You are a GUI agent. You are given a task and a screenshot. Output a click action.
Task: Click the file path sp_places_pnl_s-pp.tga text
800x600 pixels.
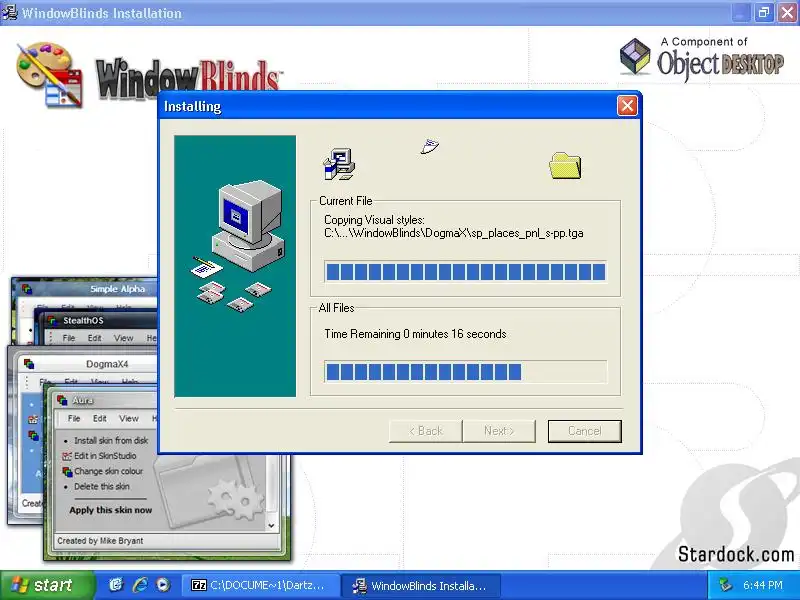tap(454, 233)
